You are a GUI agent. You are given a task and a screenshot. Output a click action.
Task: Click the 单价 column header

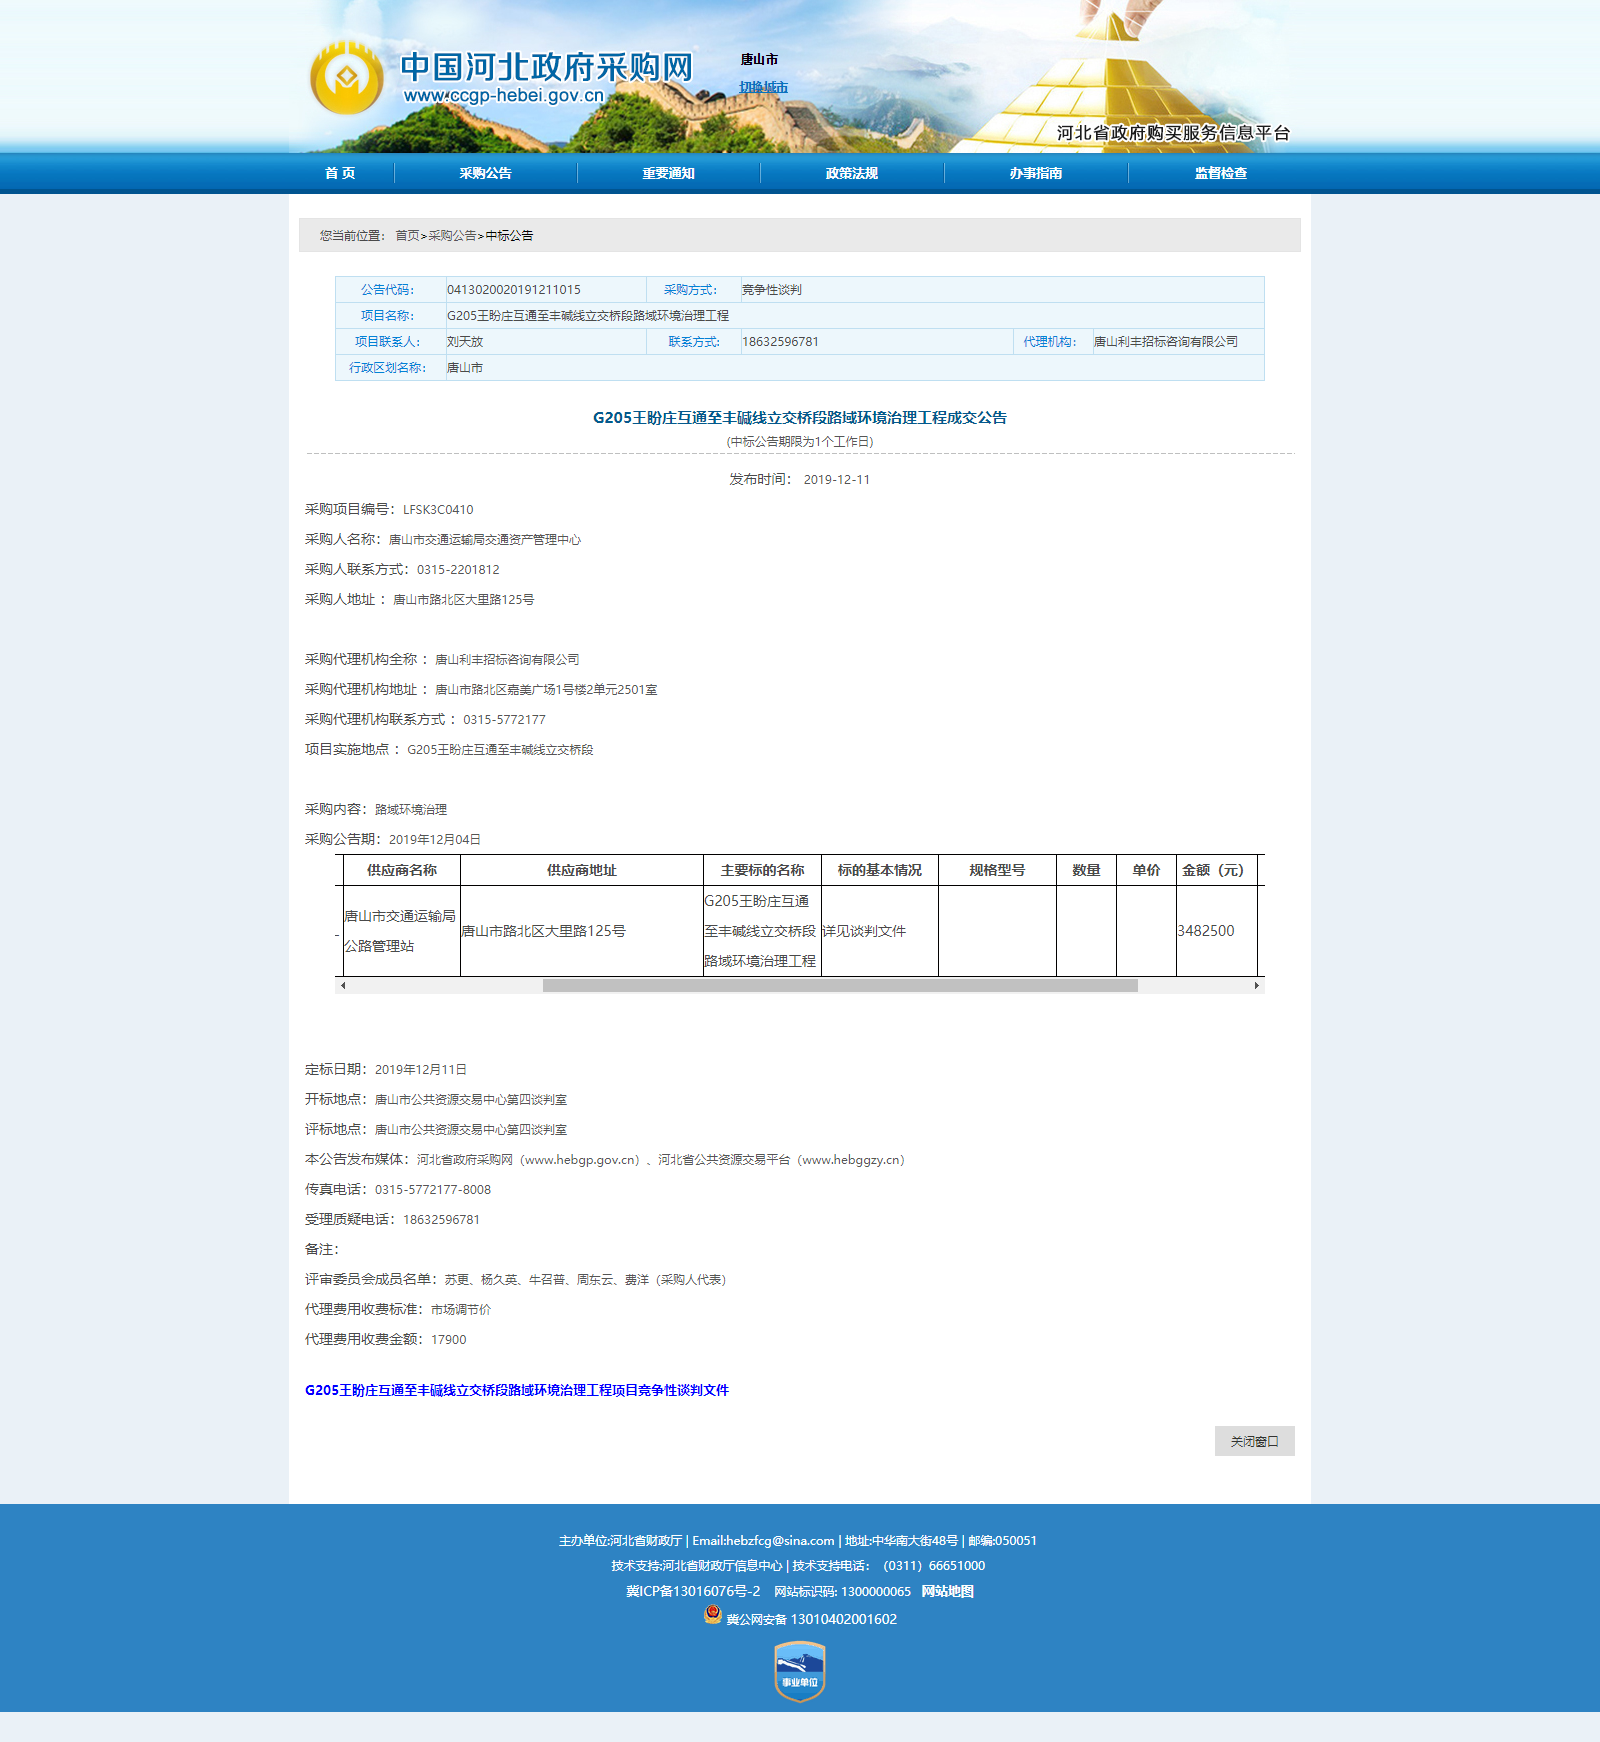[1146, 870]
